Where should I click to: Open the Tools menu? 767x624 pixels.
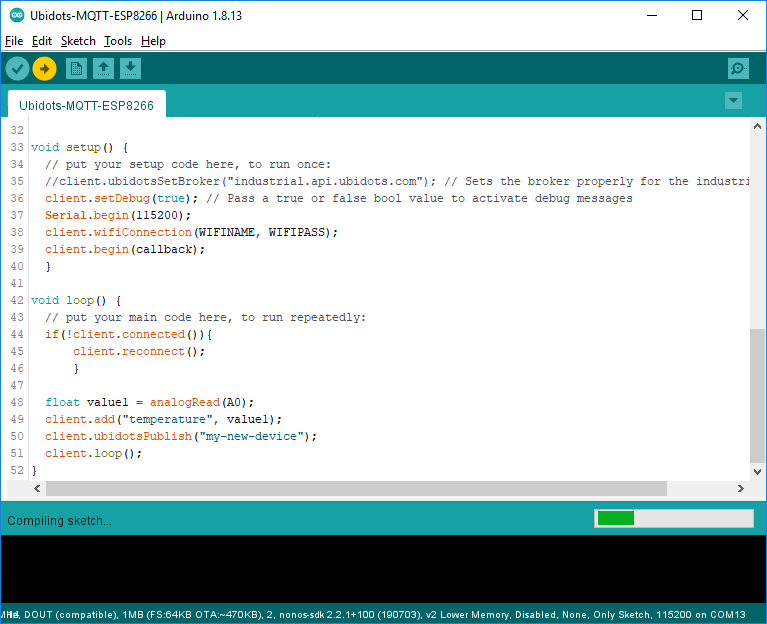(x=118, y=41)
